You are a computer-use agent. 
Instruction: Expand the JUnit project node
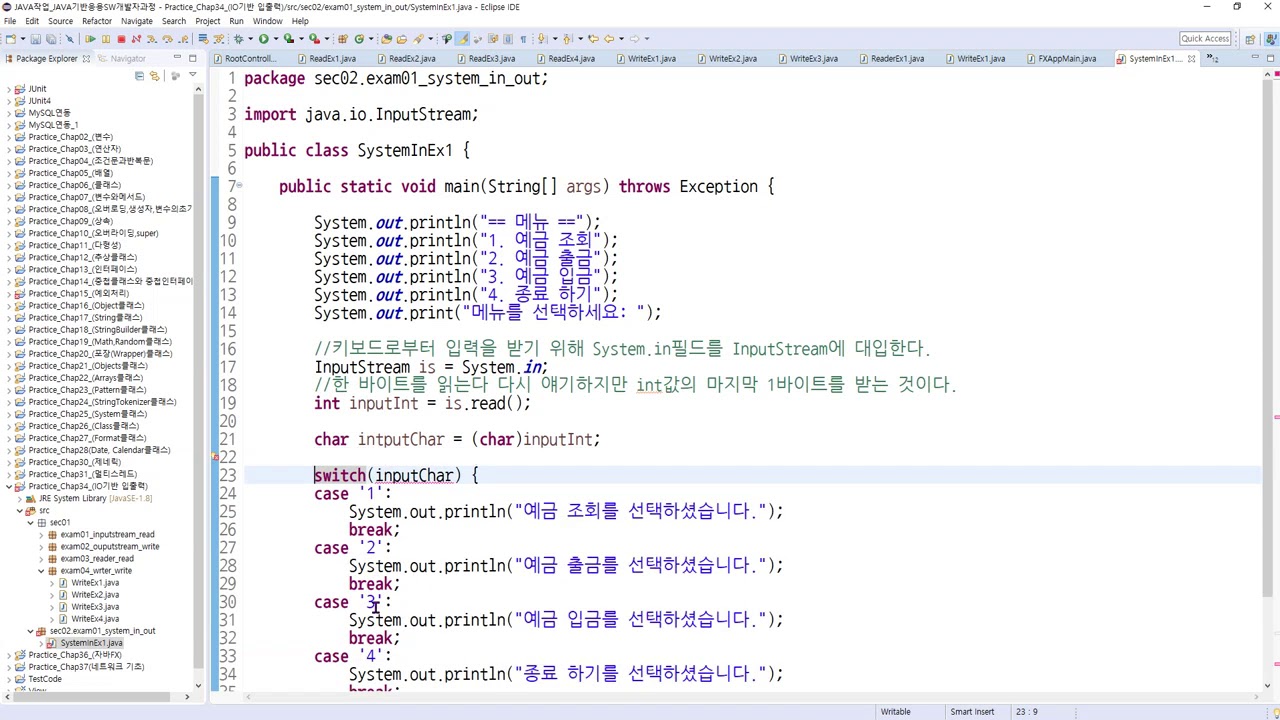(x=9, y=89)
